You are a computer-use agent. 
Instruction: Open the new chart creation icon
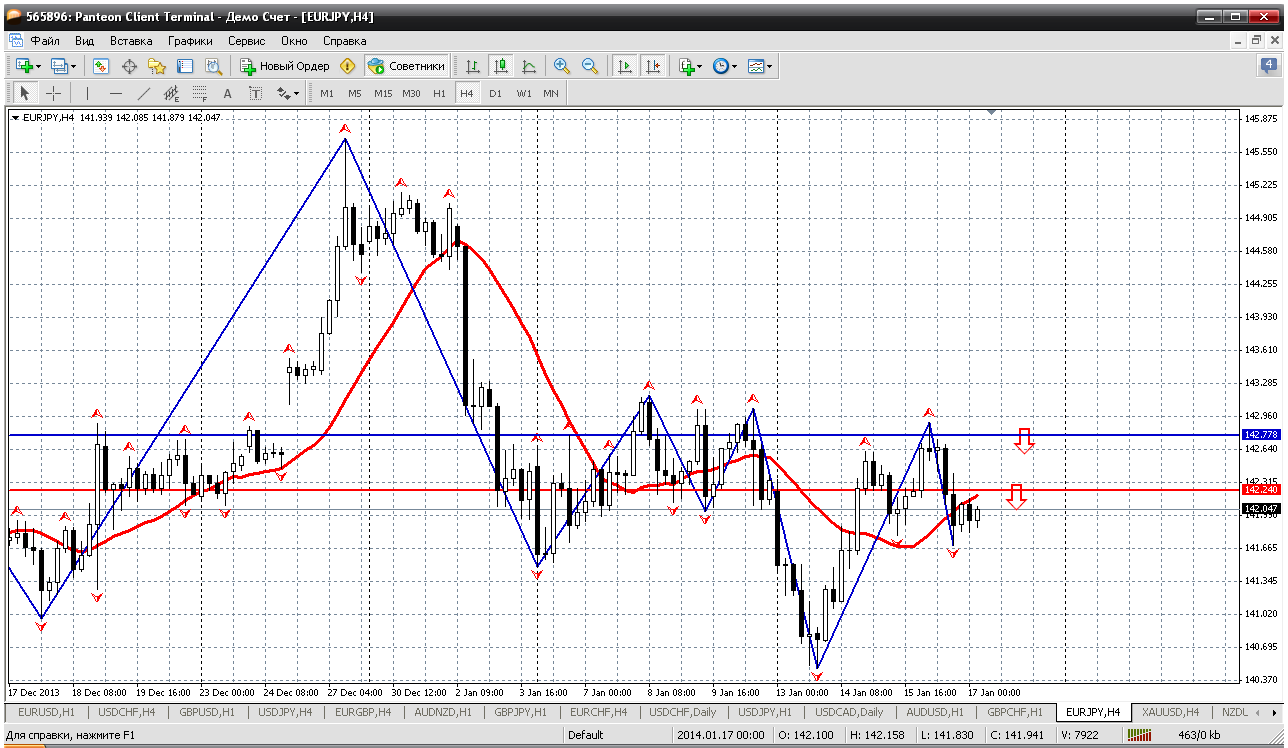pyautogui.click(x=23, y=66)
